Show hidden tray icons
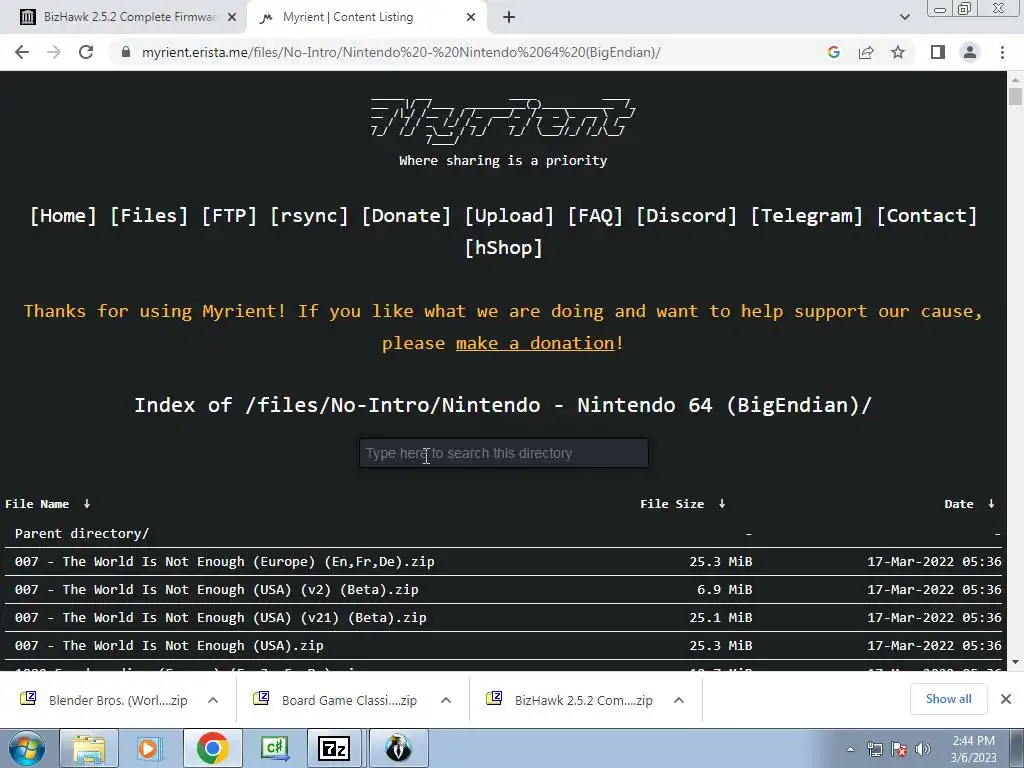The image size is (1024, 768). click(850, 749)
